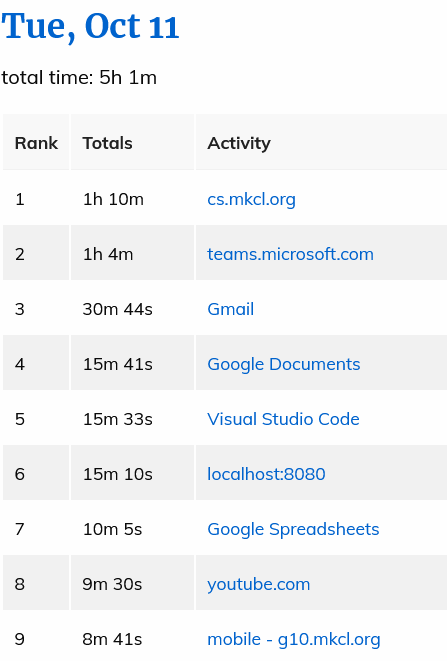
Task: Click the 1h 4m total cell
Action: tap(132, 254)
